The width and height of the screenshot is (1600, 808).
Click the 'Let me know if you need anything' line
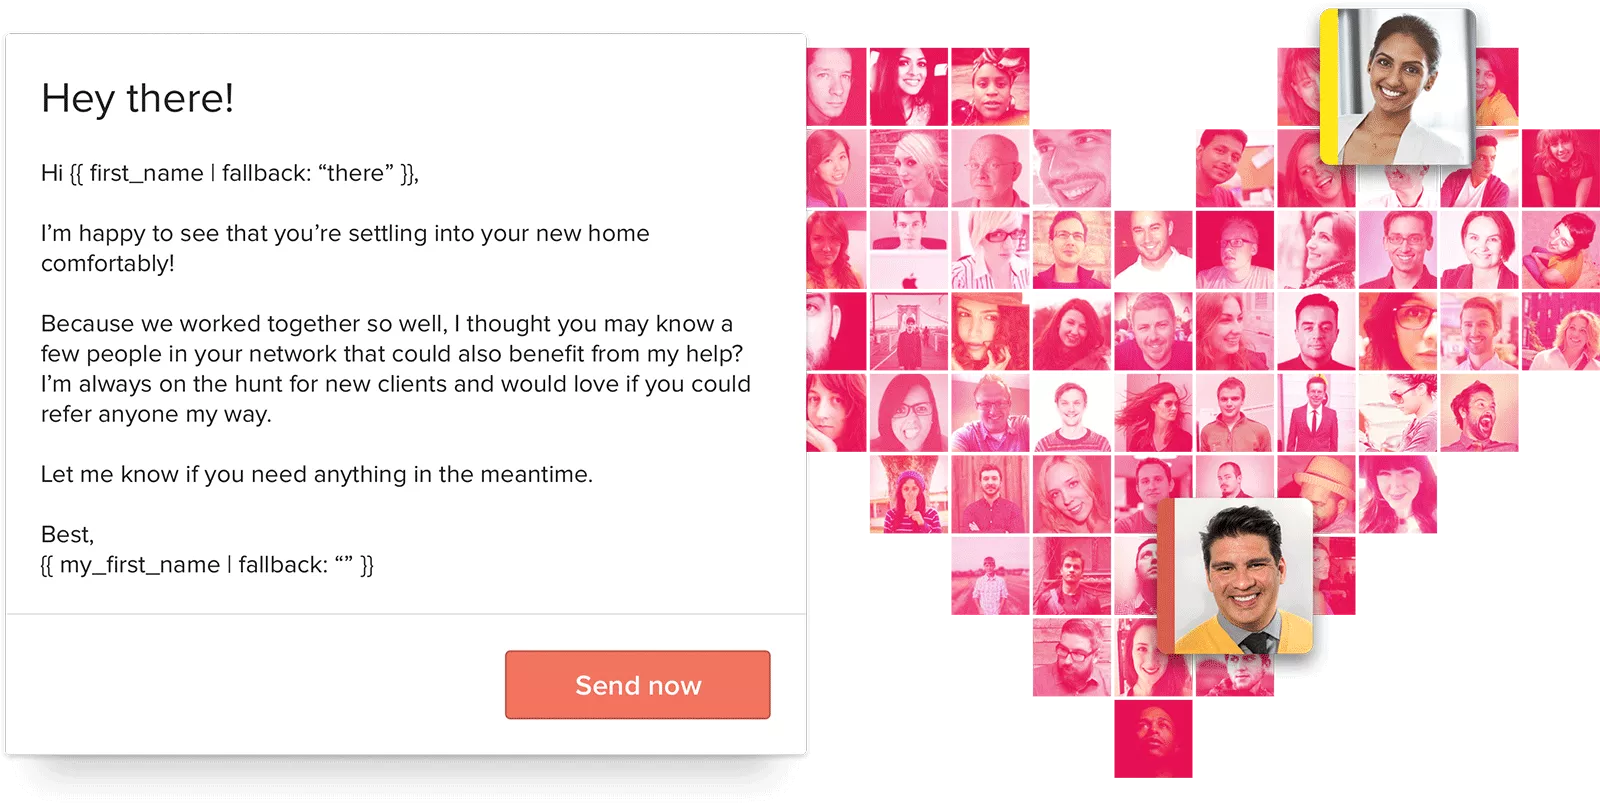tap(317, 474)
